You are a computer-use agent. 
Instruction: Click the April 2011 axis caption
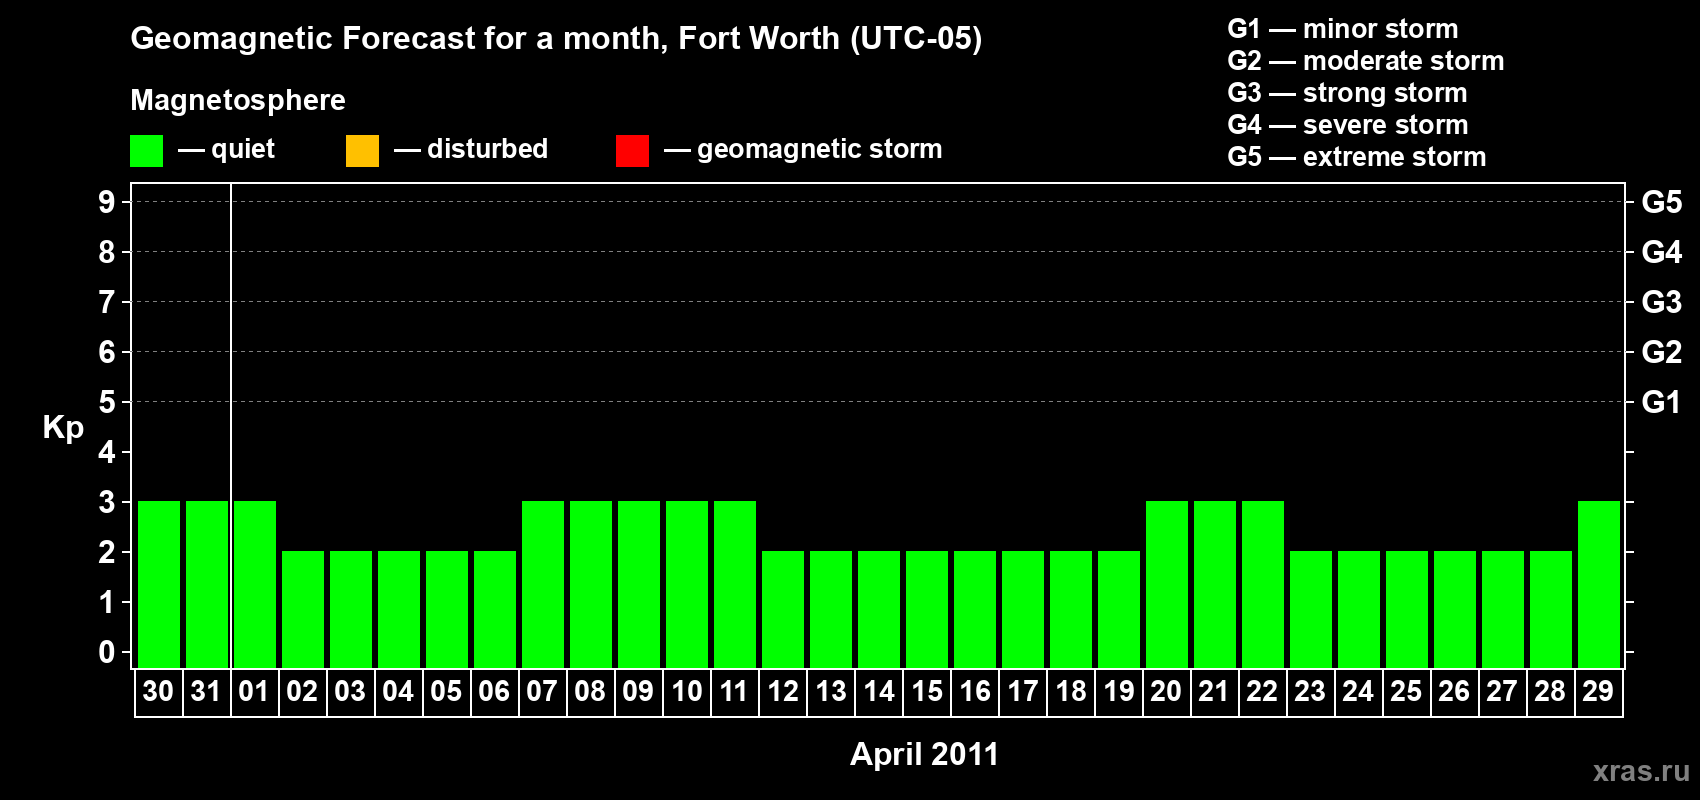(x=924, y=754)
